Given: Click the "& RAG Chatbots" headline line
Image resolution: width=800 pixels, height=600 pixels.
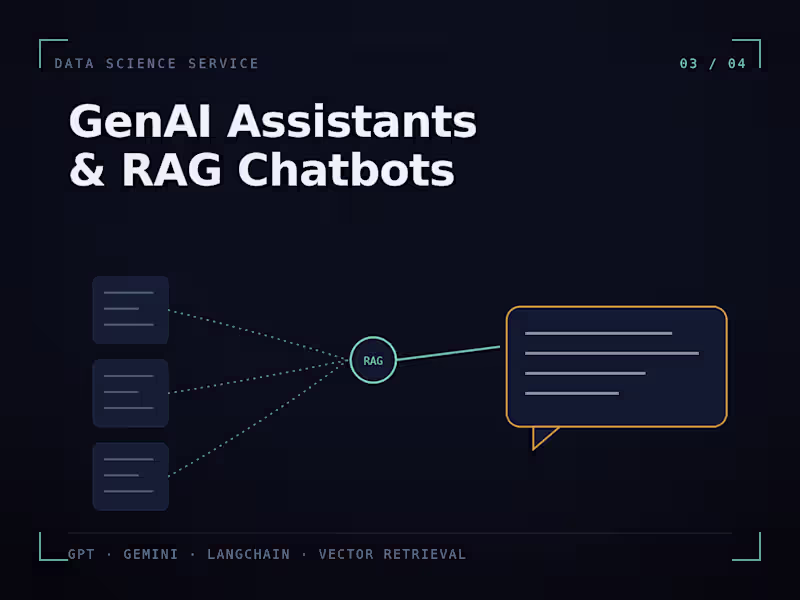Looking at the screenshot, I should [x=262, y=169].
